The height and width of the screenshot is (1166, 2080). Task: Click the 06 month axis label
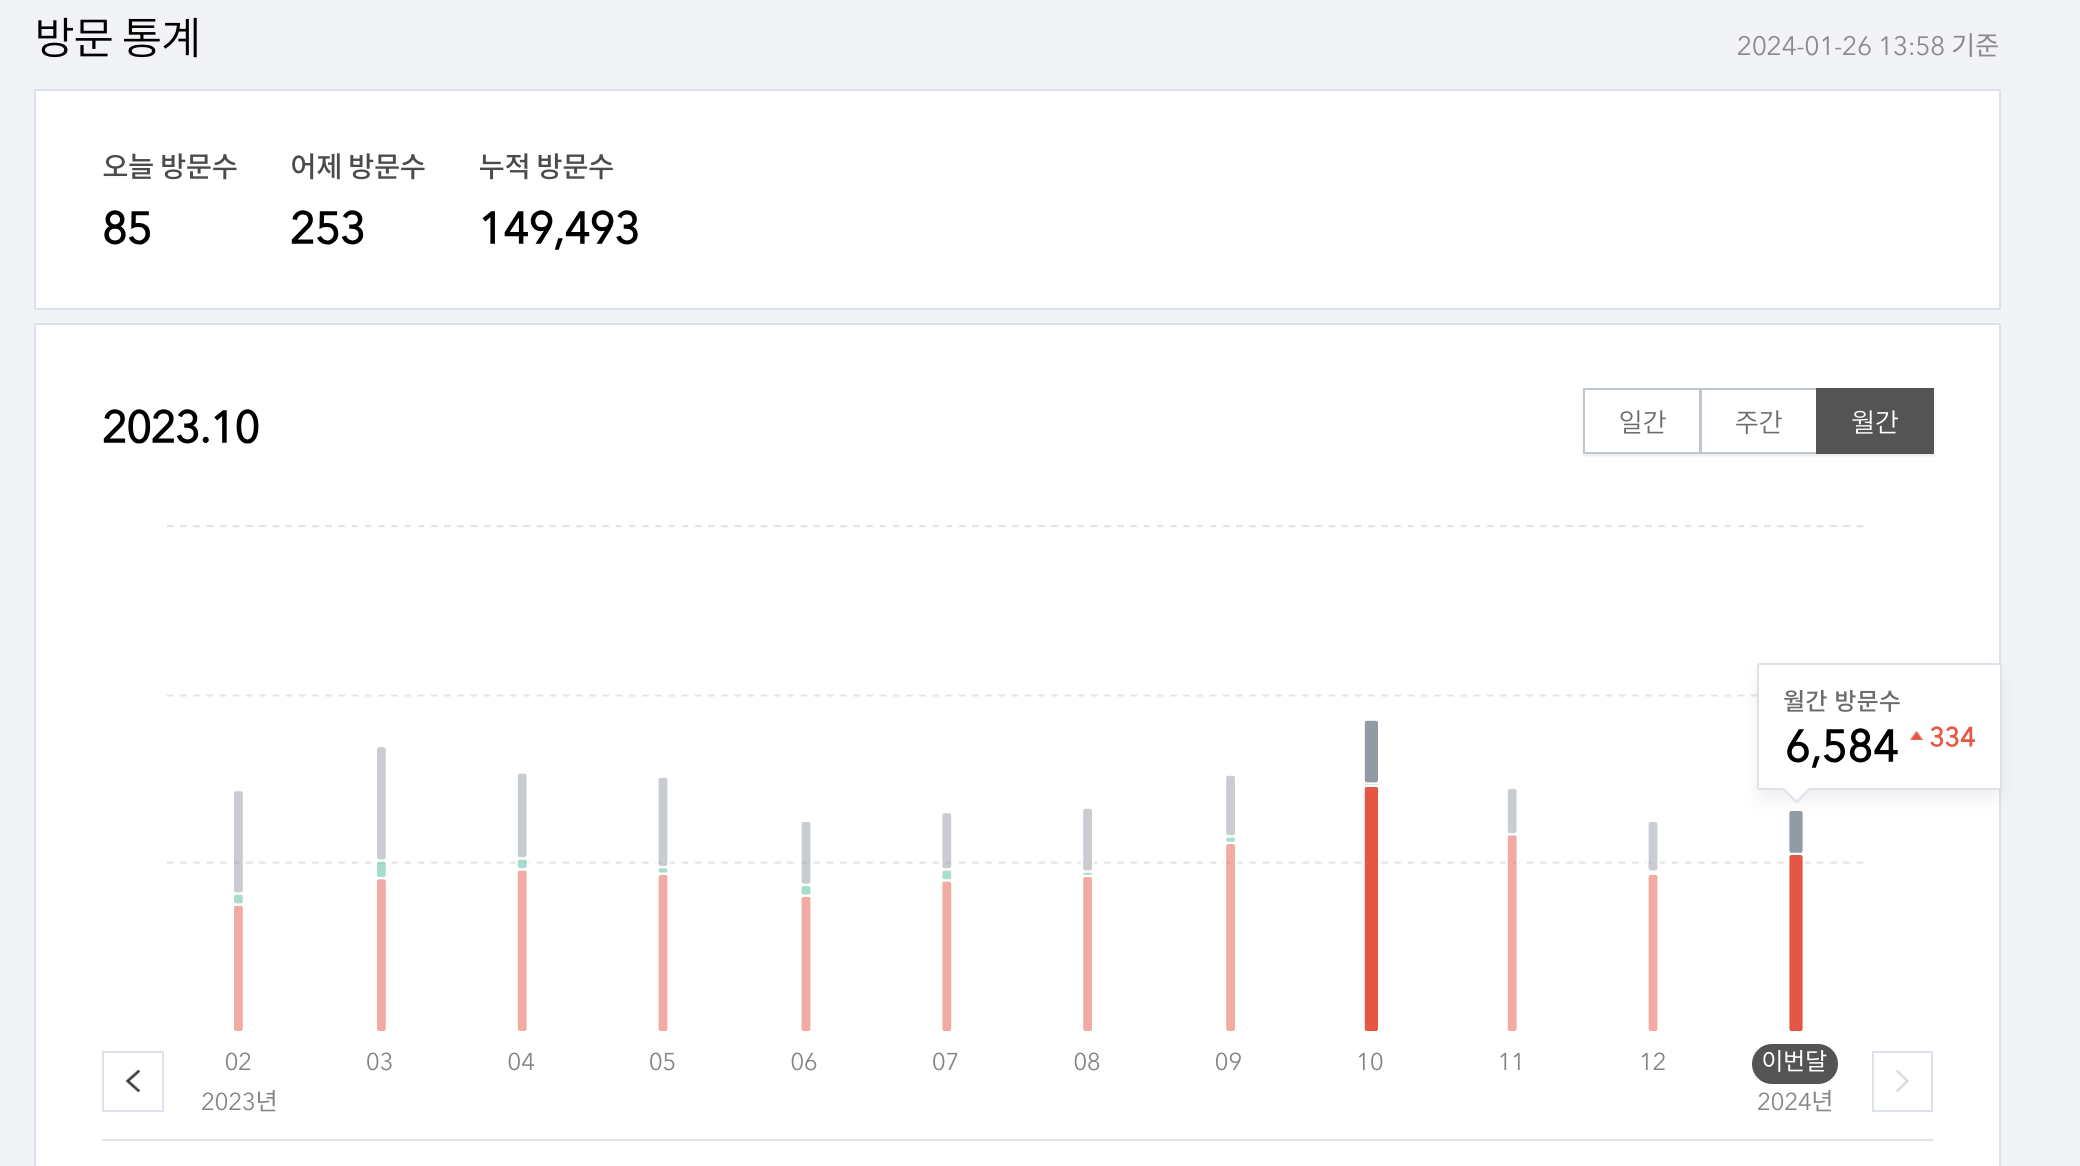[x=804, y=1062]
